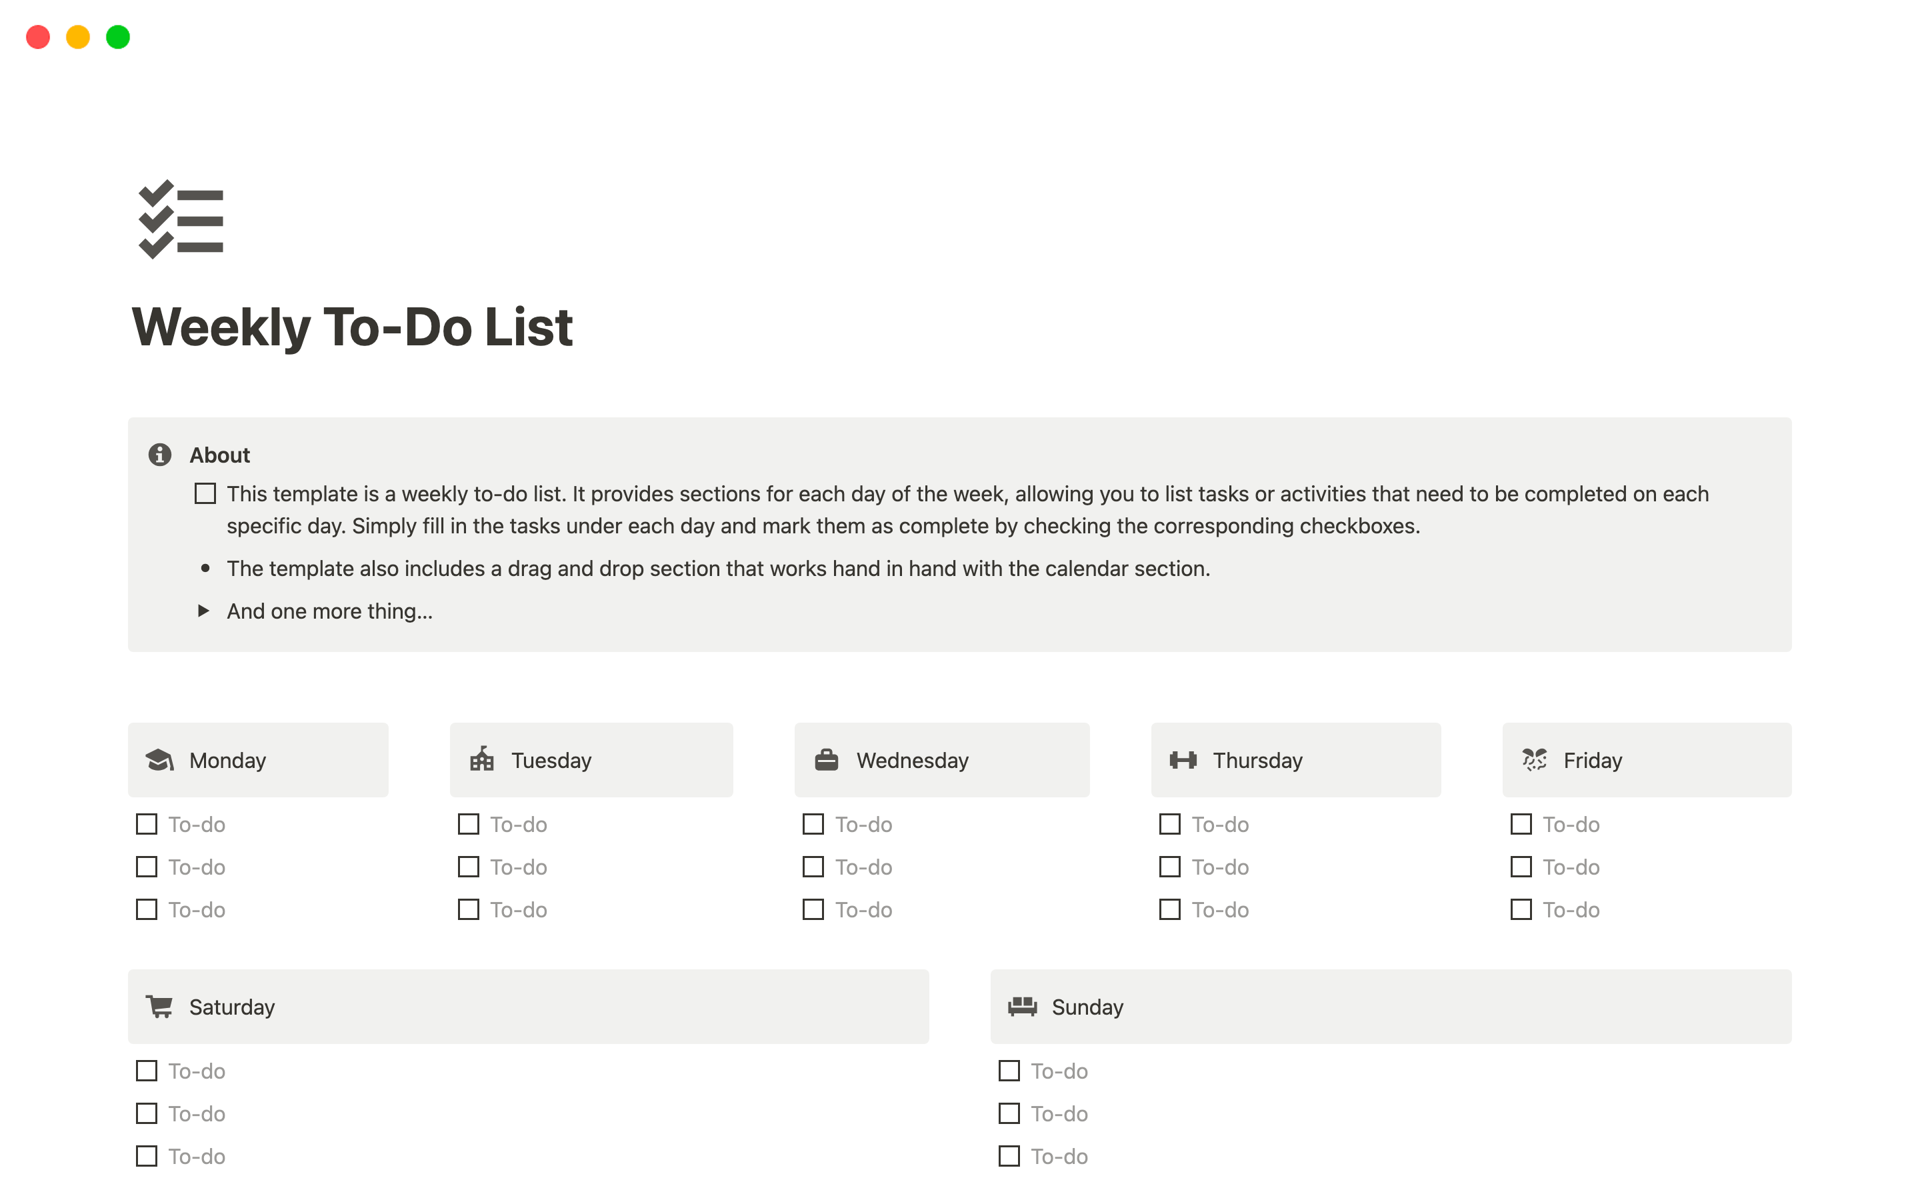This screenshot has width=1920, height=1200.
Task: Check the first To-do under Monday
Action: click(x=146, y=824)
